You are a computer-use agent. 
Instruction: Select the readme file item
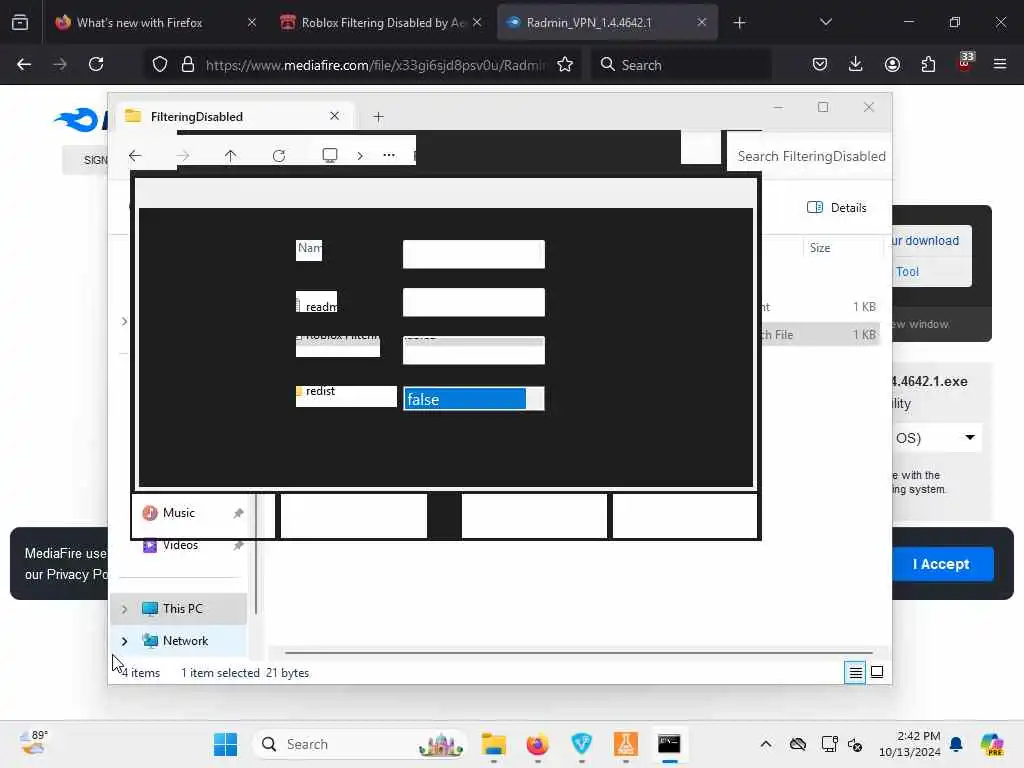pos(317,306)
